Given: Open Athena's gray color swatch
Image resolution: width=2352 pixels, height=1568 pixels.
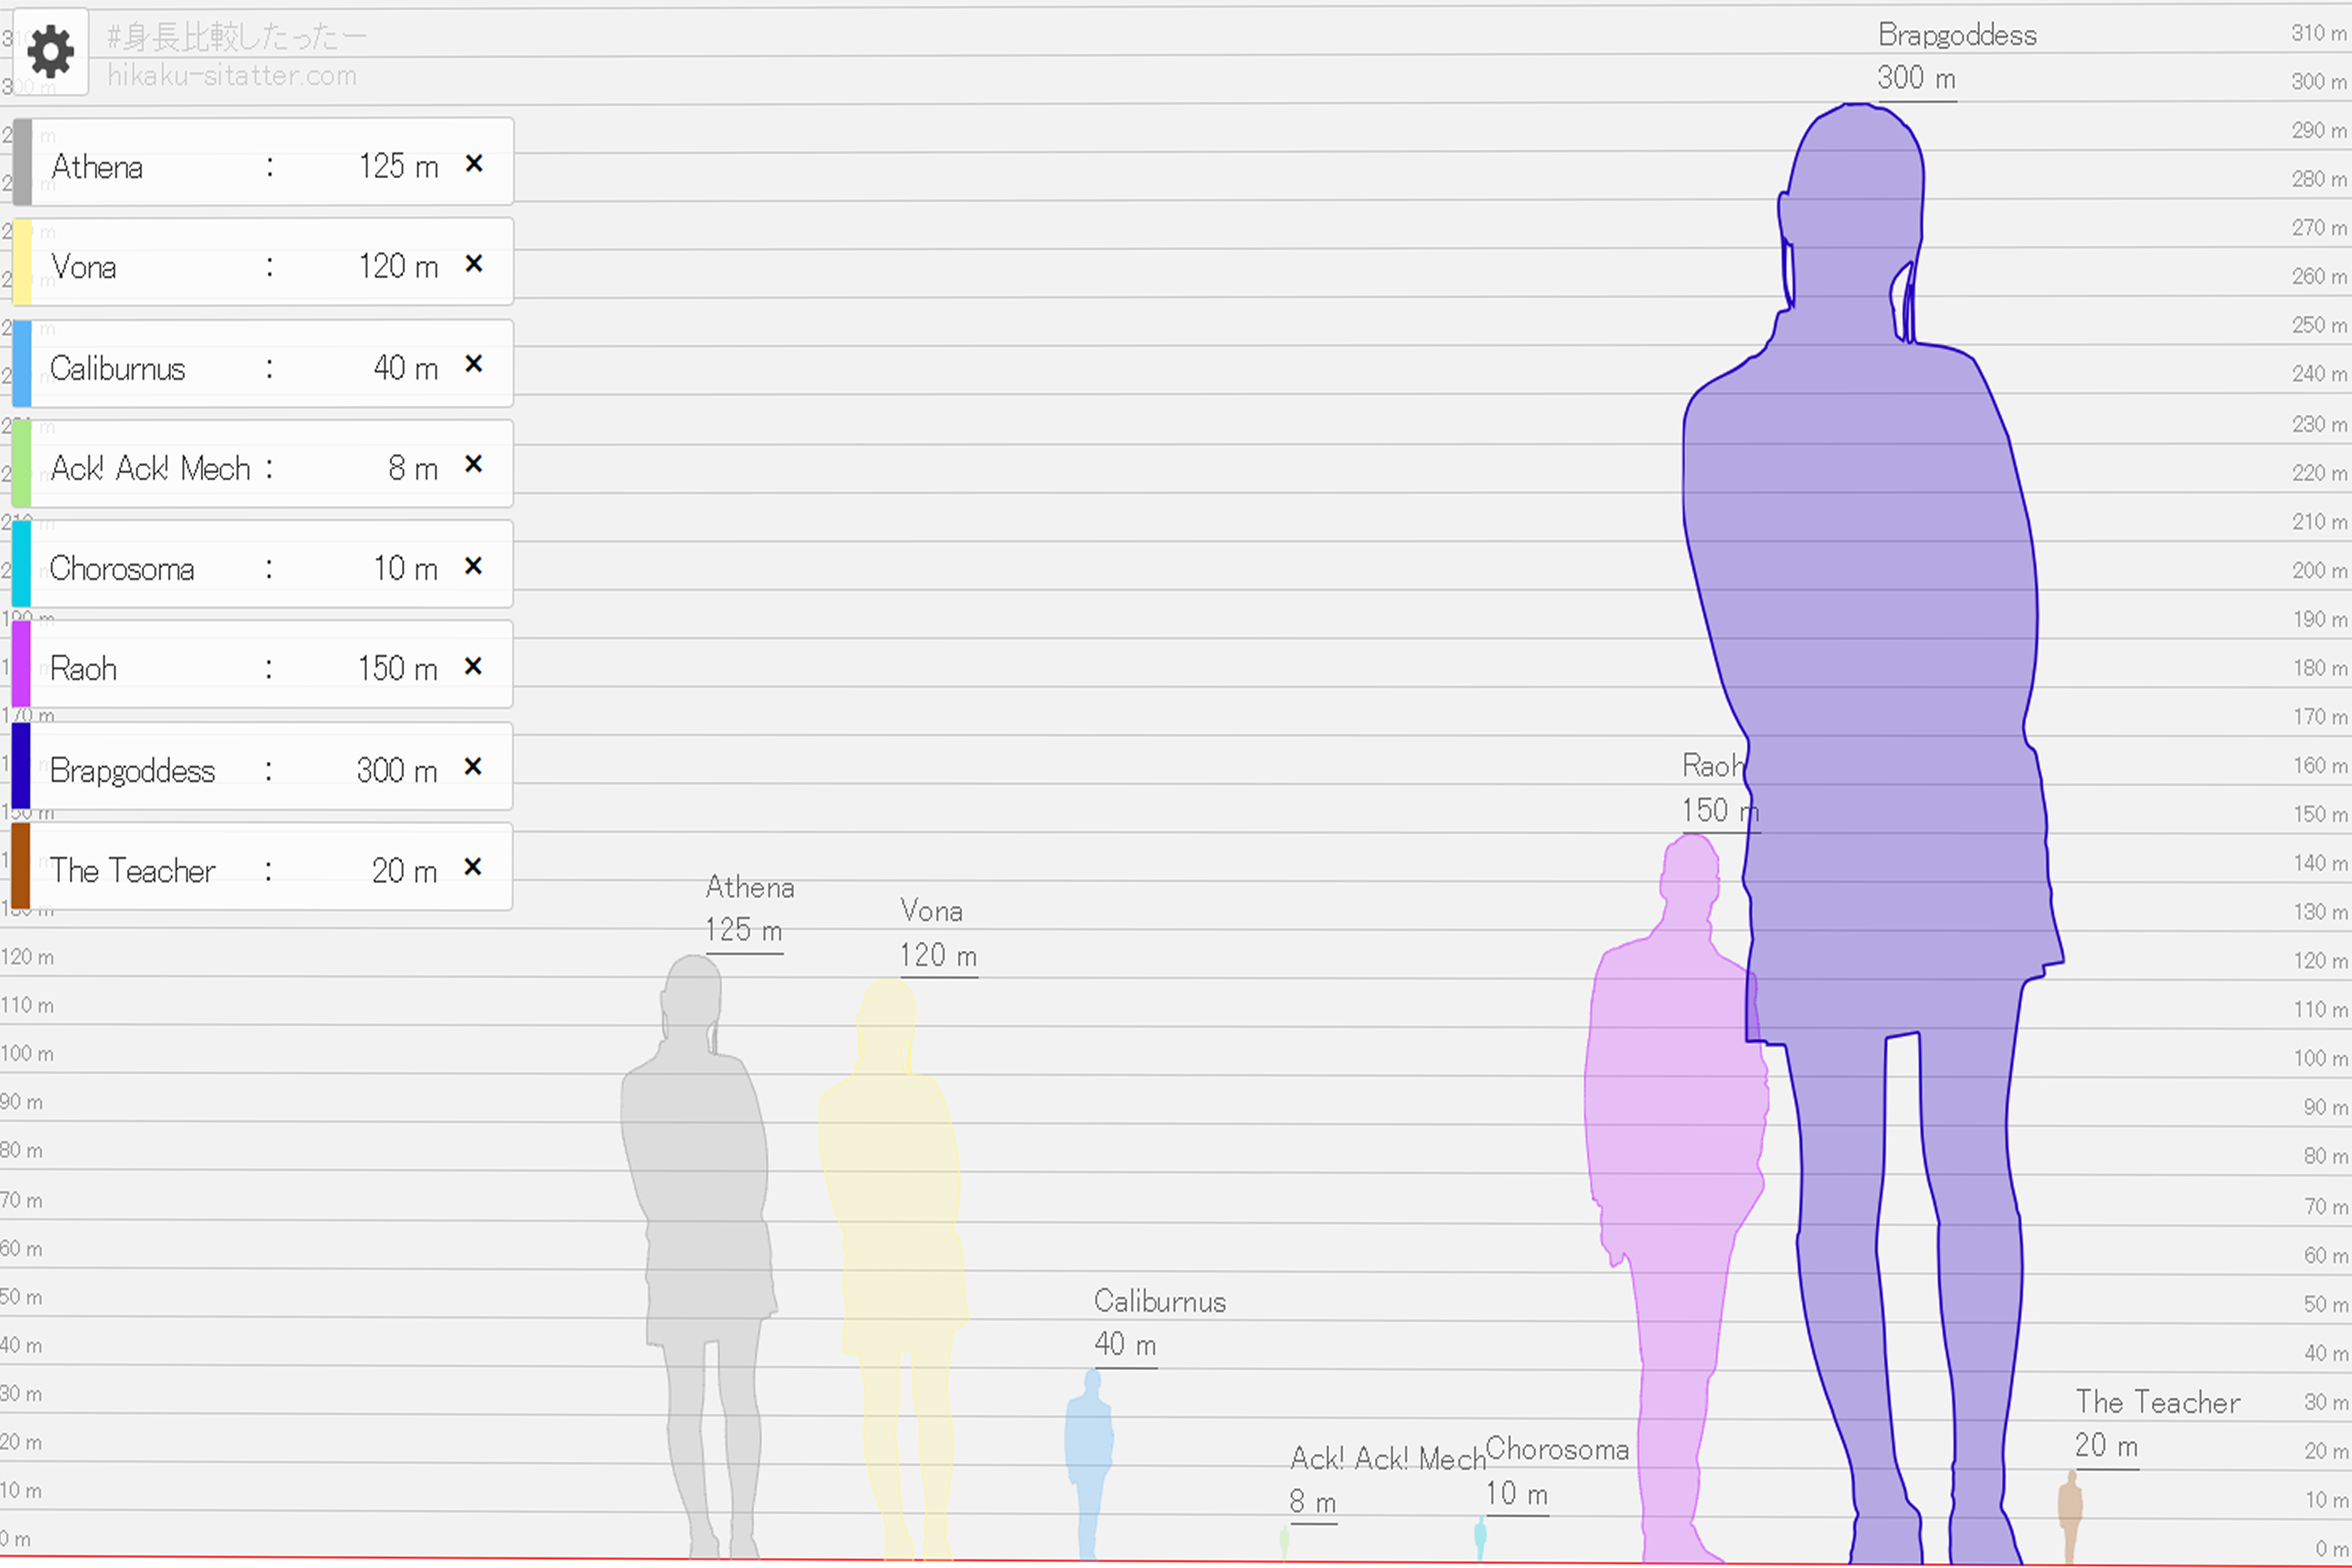Looking at the screenshot, I should [22, 162].
